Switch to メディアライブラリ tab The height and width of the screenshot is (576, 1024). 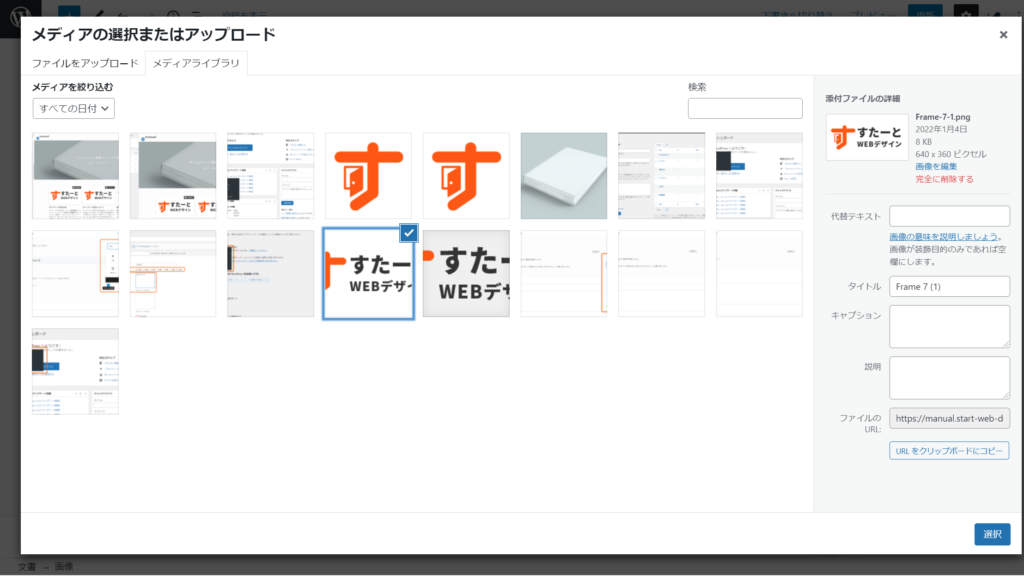click(196, 63)
